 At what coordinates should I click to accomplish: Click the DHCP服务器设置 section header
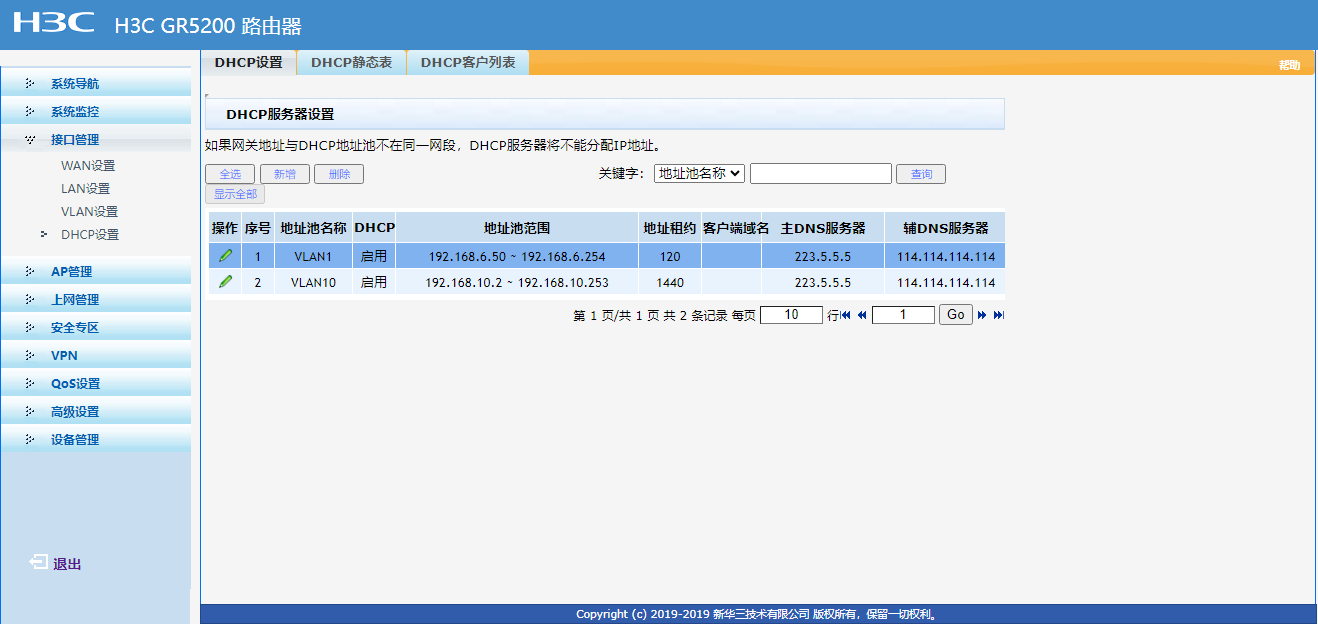click(605, 114)
